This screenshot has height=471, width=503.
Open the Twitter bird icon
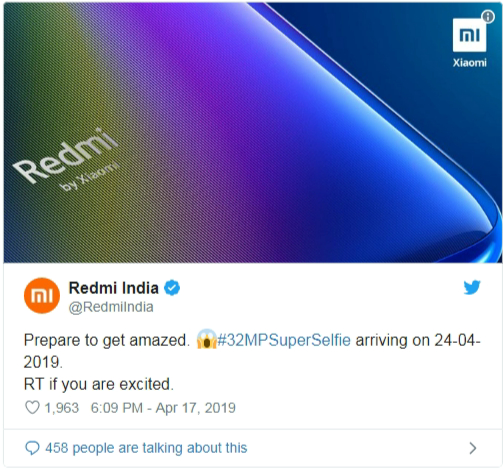point(472,287)
